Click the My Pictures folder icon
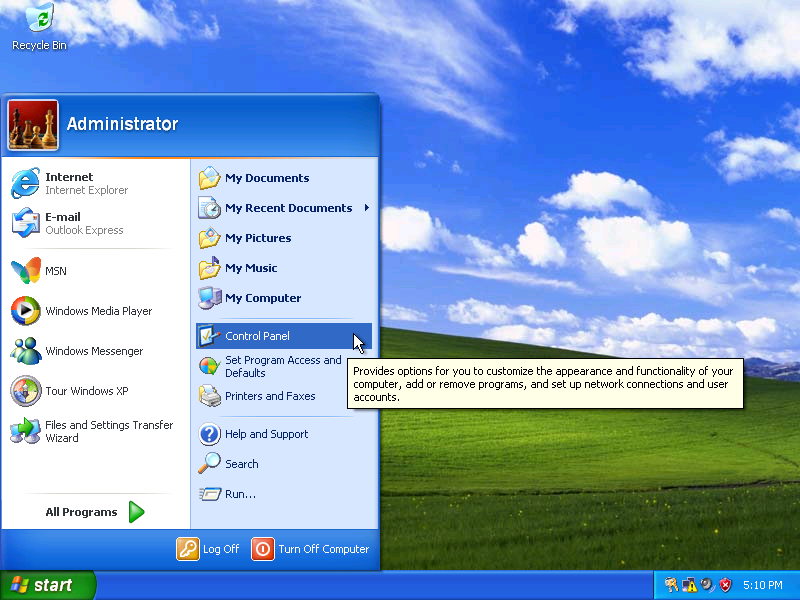Screen dimensions: 800x600 tap(210, 238)
